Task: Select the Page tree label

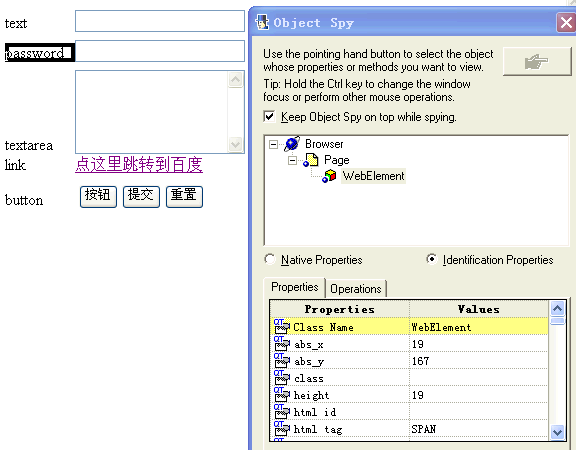Action: [336, 160]
